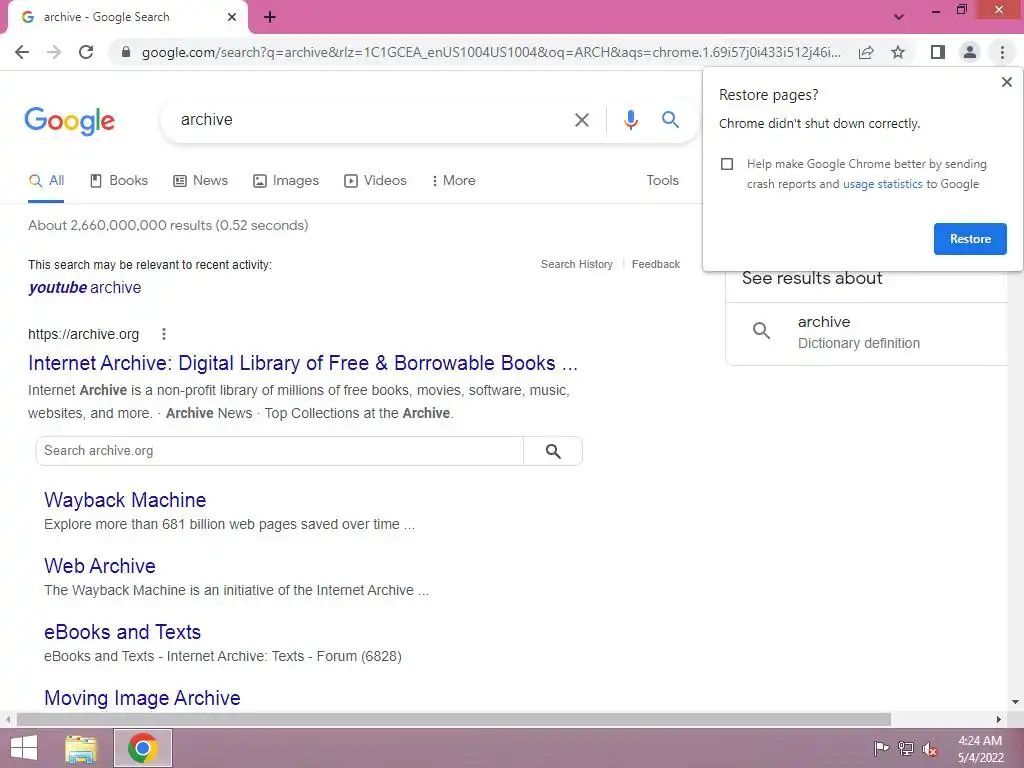Open the clock showing 4:24 AM
Screen dimensions: 1024x768
[980, 749]
